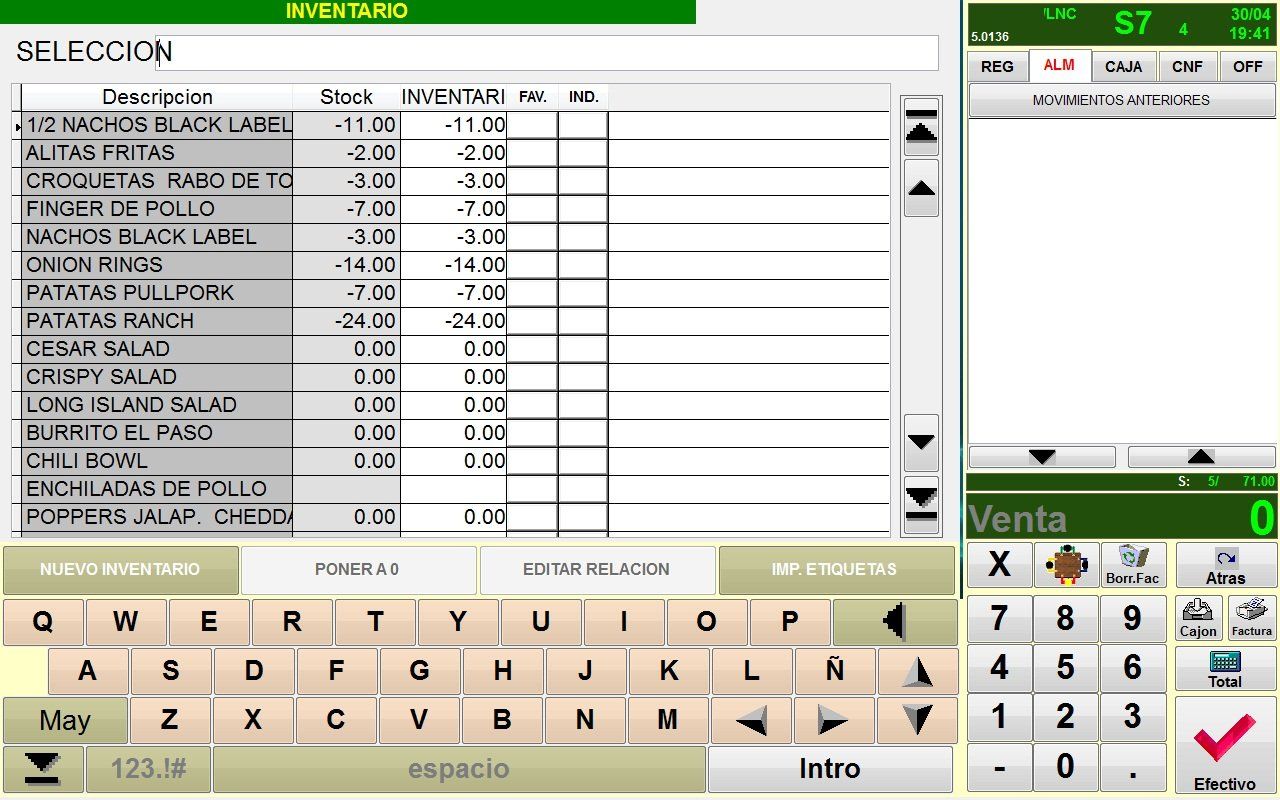This screenshot has width=1280, height=800.
Task: Click the Borr.Fac recycle bin icon
Action: click(x=1133, y=565)
